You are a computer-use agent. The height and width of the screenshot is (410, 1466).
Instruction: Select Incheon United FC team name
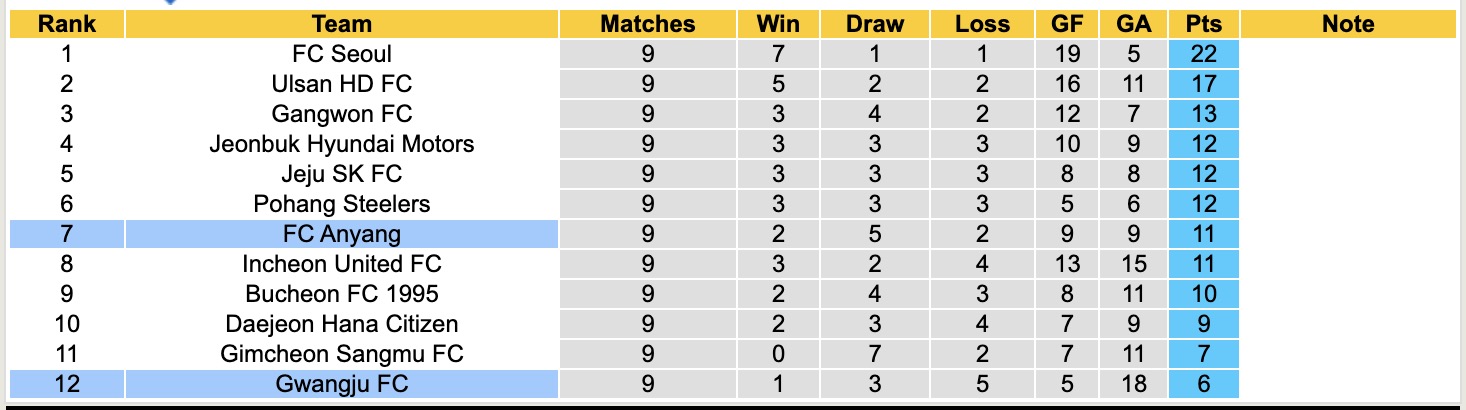coord(341,264)
